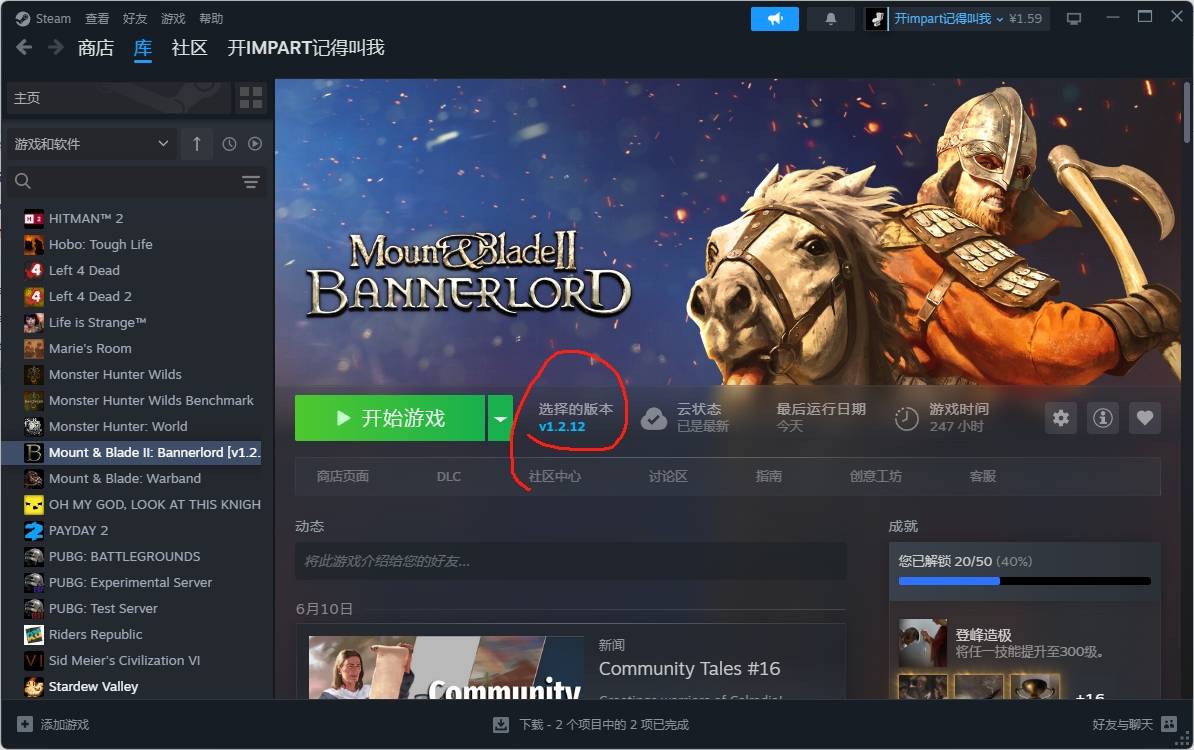
Task: Open the 查看 menu
Action: (97, 18)
